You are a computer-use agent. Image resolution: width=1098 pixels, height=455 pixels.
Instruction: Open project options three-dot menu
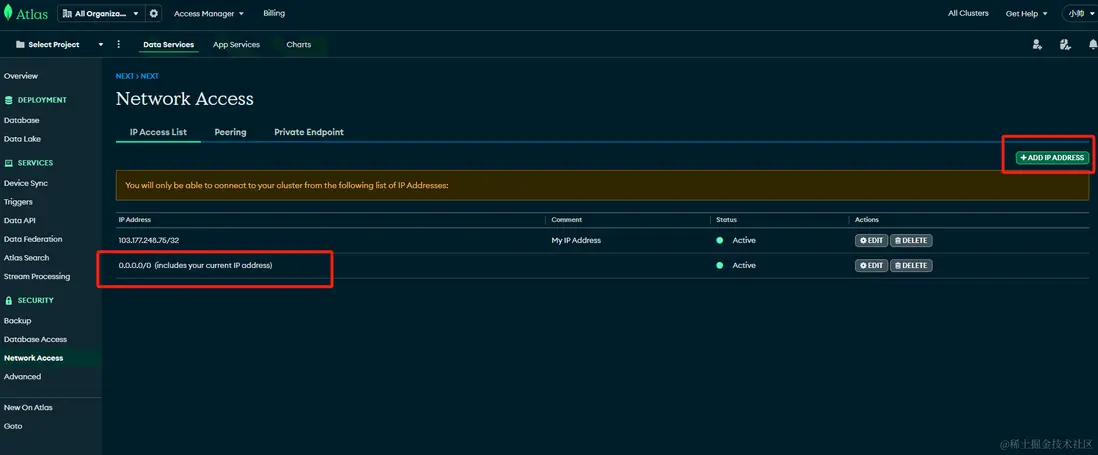(x=118, y=44)
